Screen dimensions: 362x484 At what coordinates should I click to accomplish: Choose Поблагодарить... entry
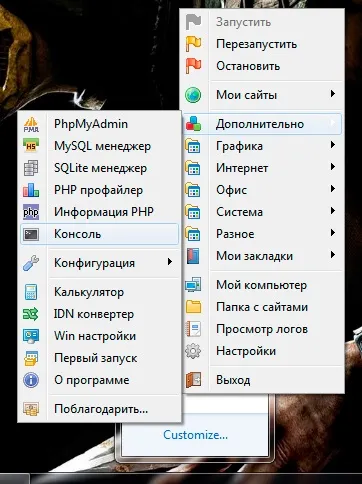pyautogui.click(x=100, y=409)
